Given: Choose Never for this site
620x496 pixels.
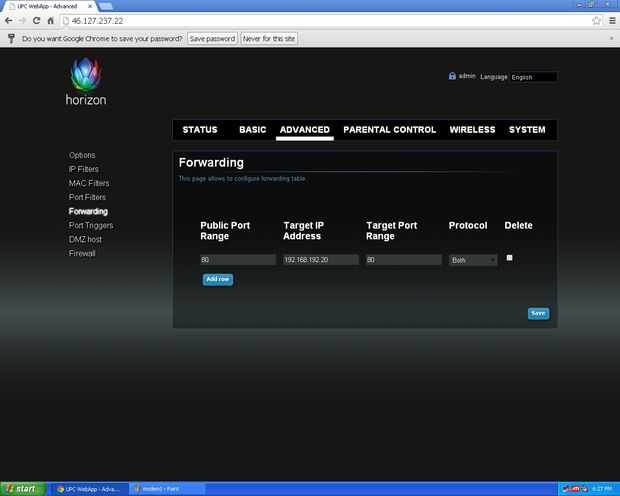Looking at the screenshot, I should pos(269,38).
